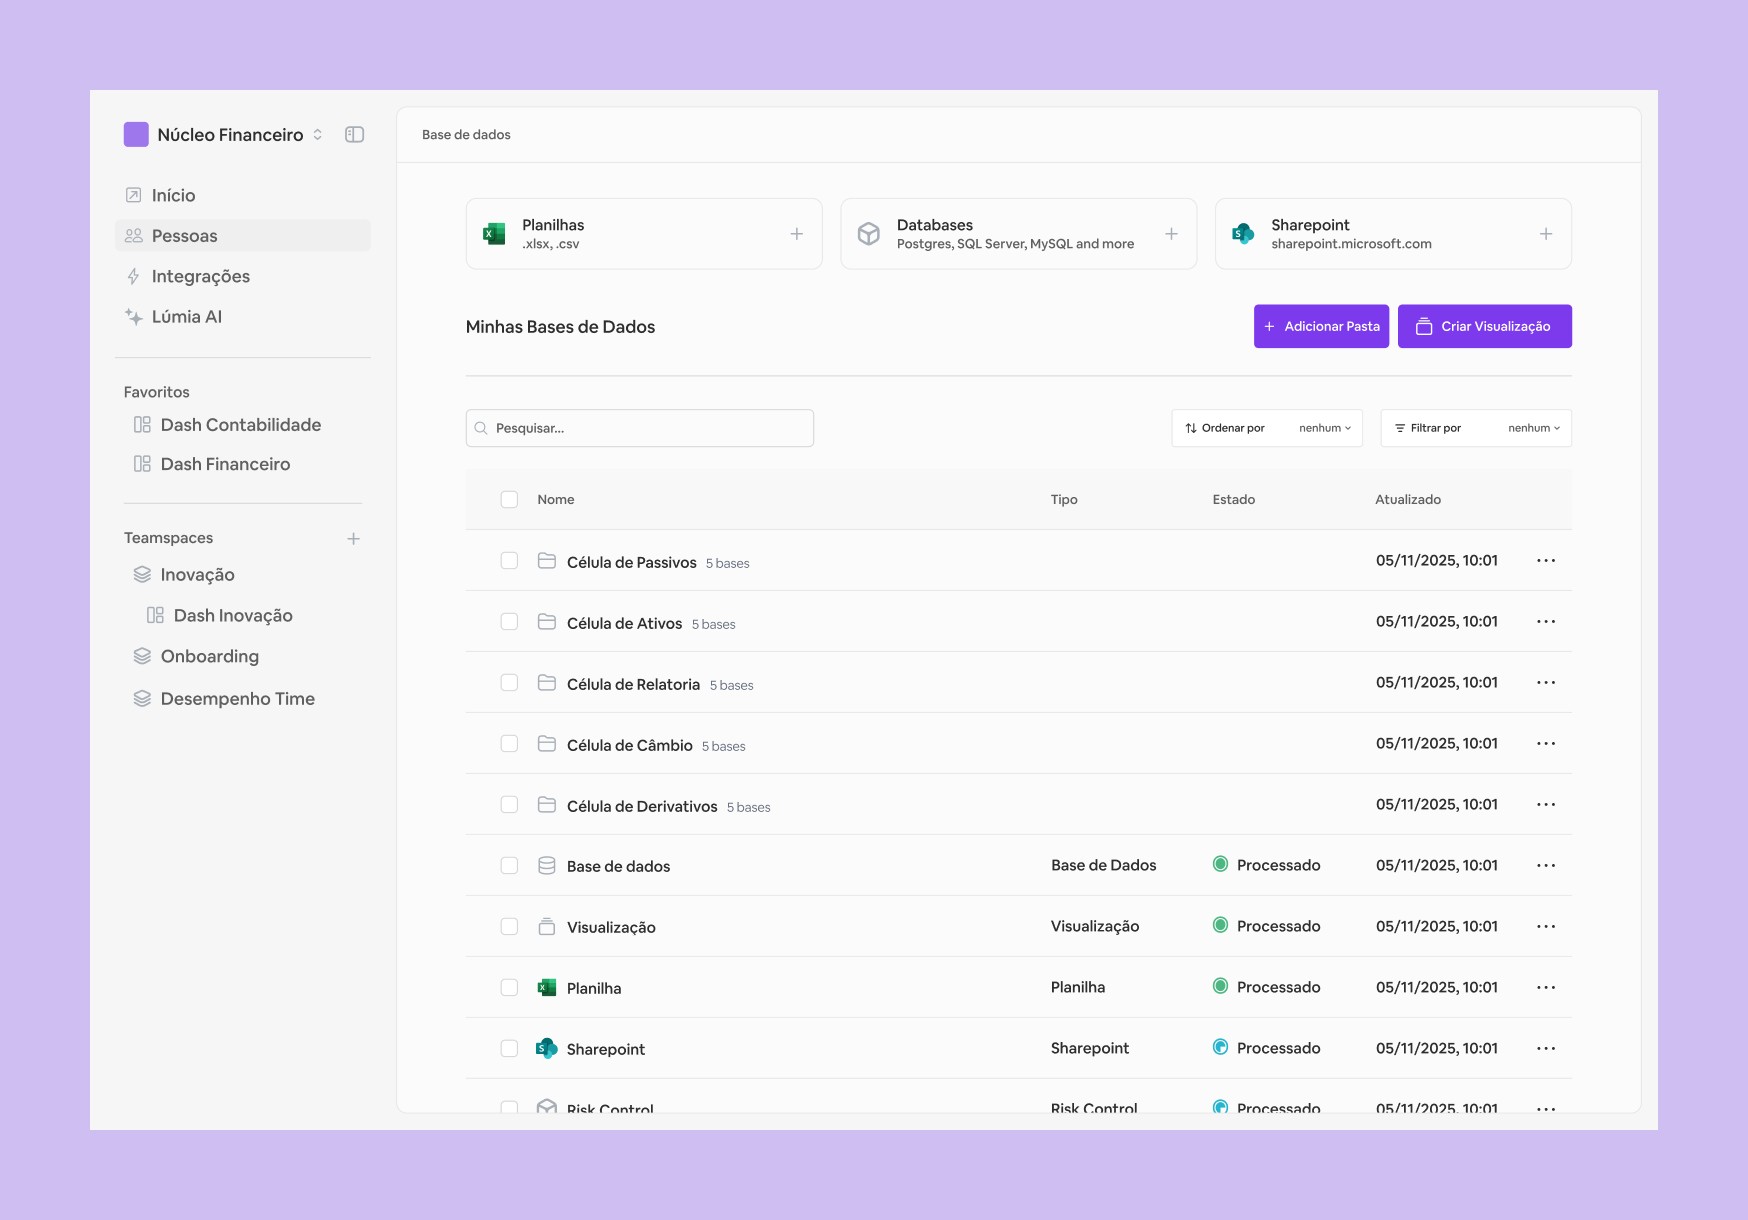
Task: Open more options for Visualização row
Action: click(x=1546, y=927)
